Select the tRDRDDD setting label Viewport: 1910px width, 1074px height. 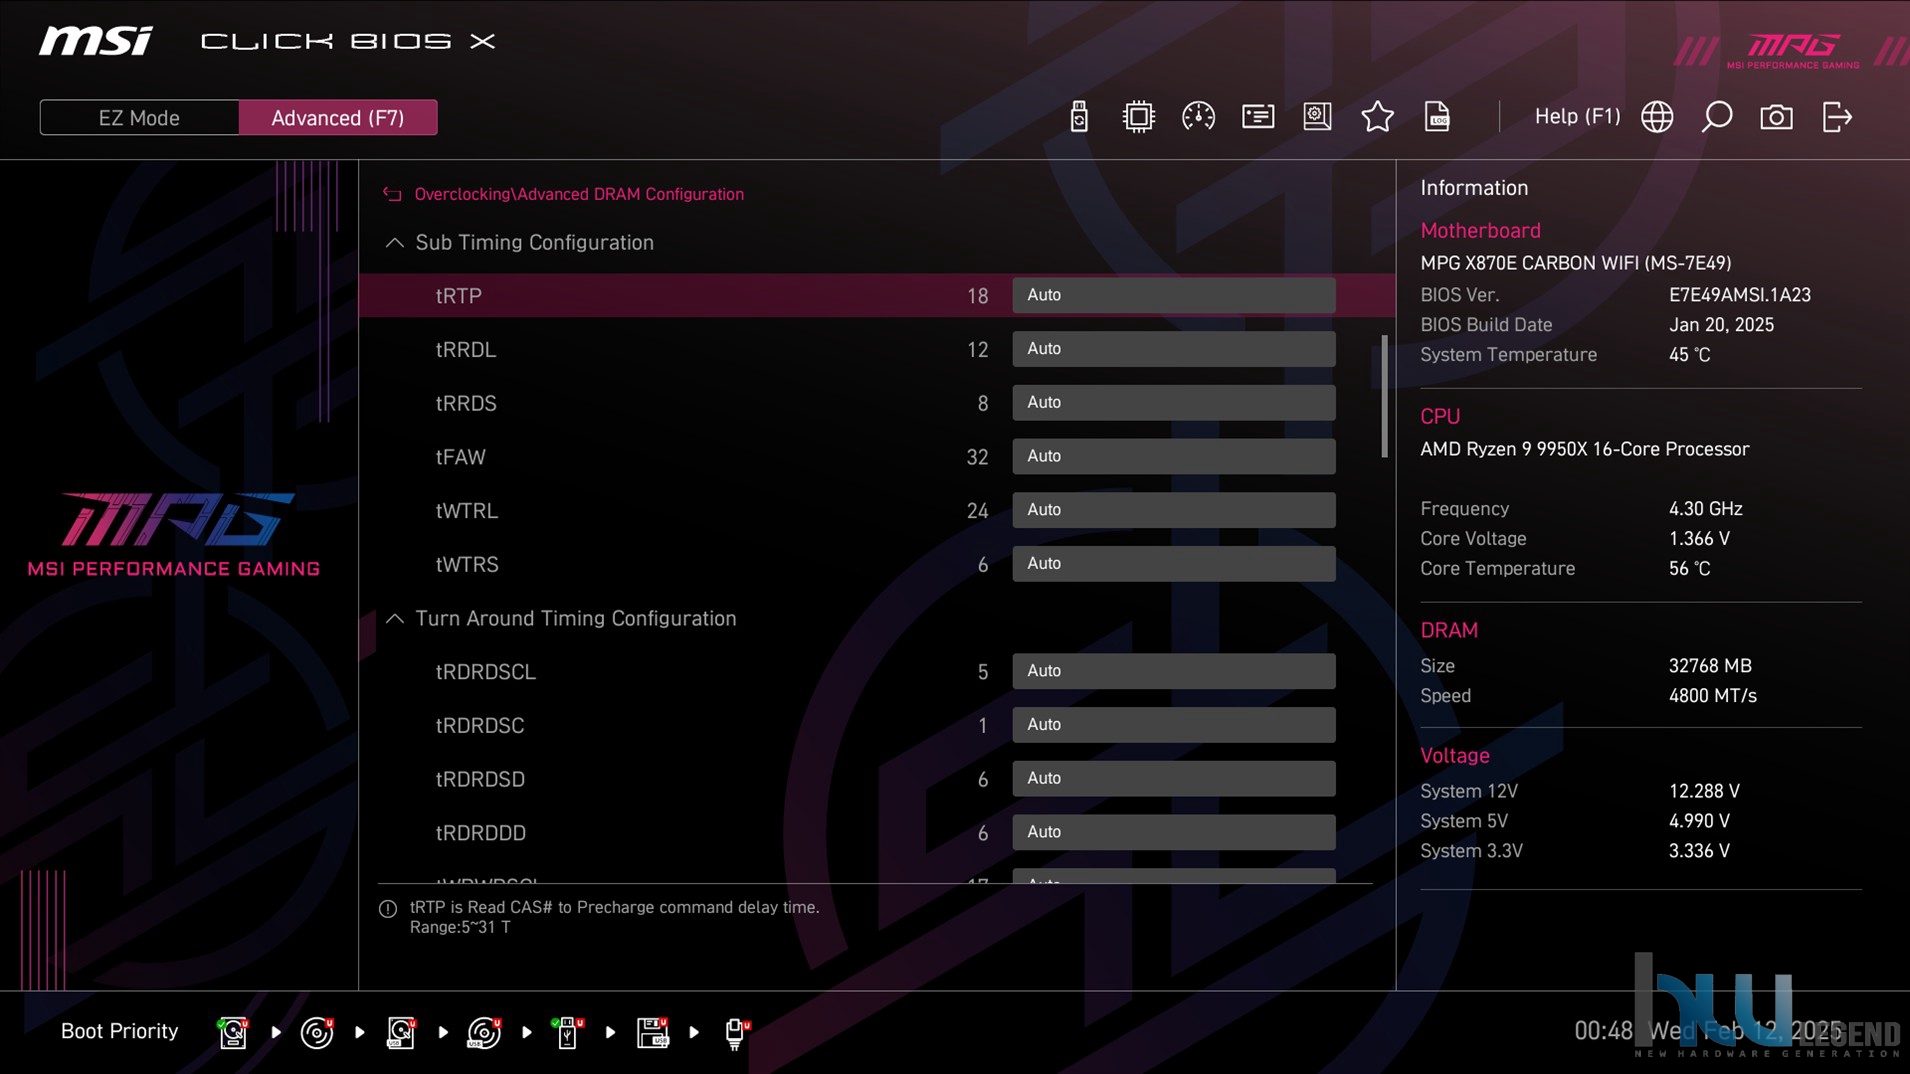(480, 833)
